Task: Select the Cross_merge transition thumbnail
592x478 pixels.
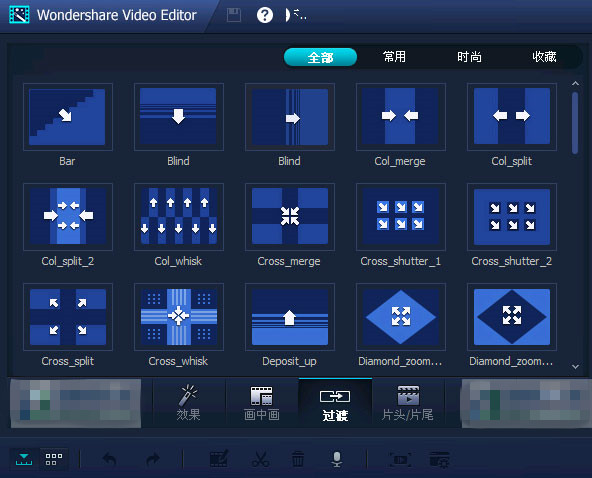Action: (290, 217)
